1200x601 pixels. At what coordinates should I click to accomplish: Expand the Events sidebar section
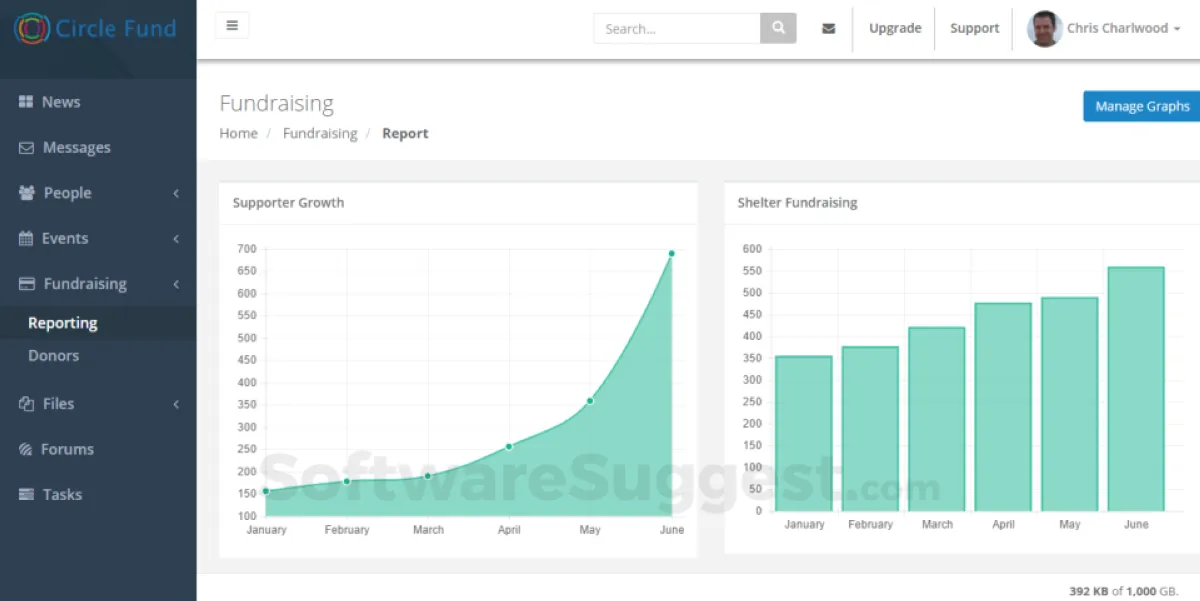(x=65, y=238)
